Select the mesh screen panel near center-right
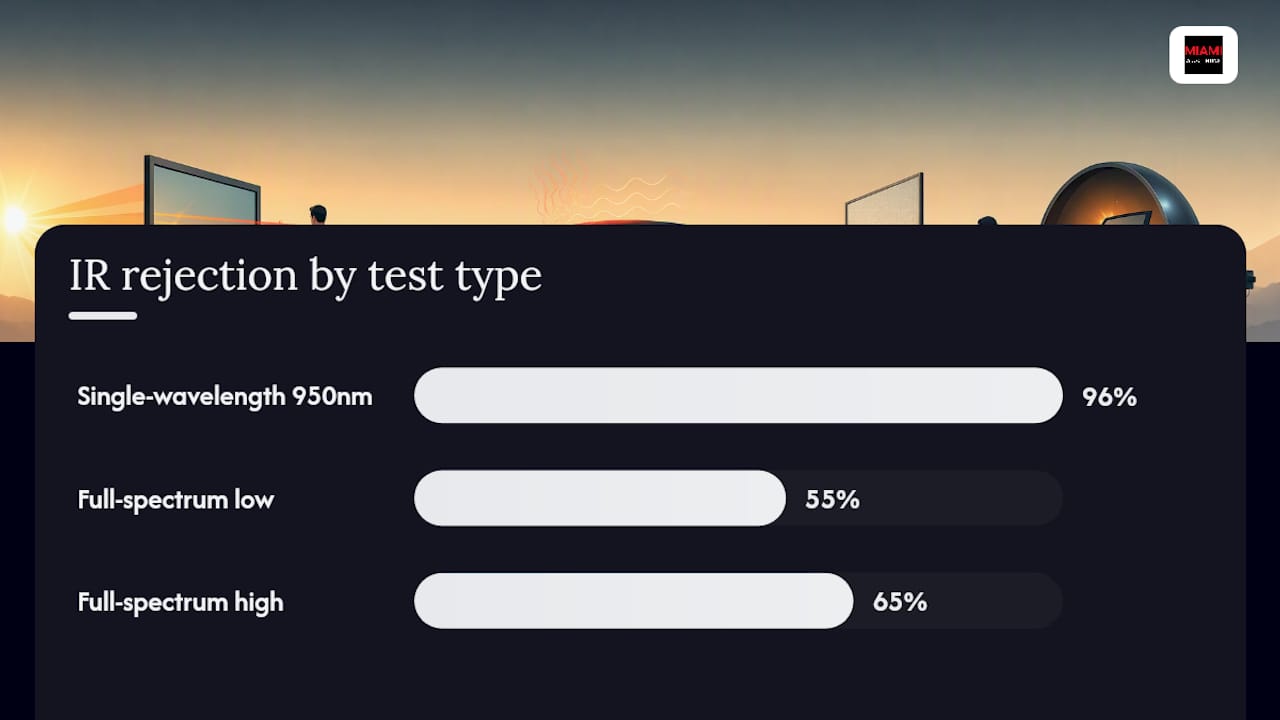Viewport: 1280px width, 720px height. (x=884, y=200)
